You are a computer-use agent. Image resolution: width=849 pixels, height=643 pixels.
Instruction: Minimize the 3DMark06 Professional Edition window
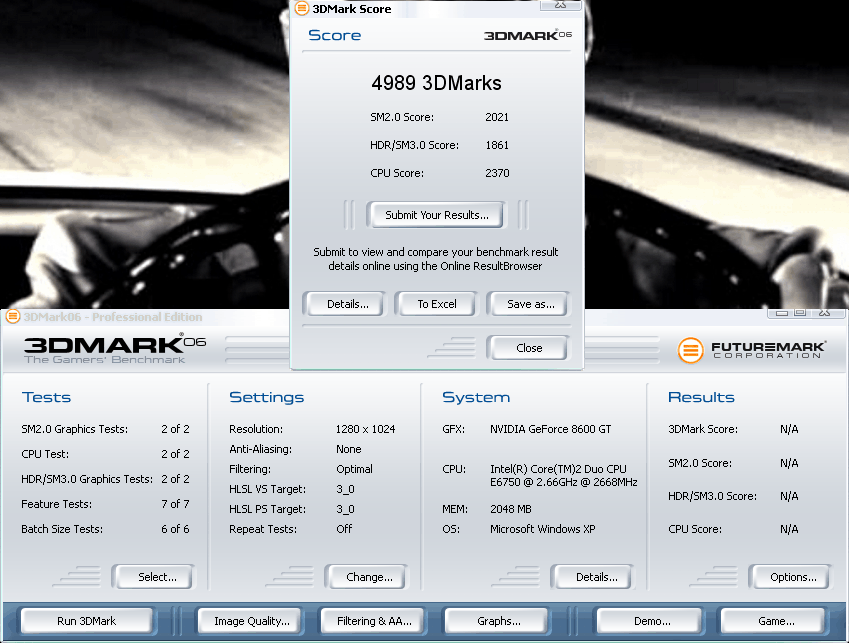click(x=783, y=314)
